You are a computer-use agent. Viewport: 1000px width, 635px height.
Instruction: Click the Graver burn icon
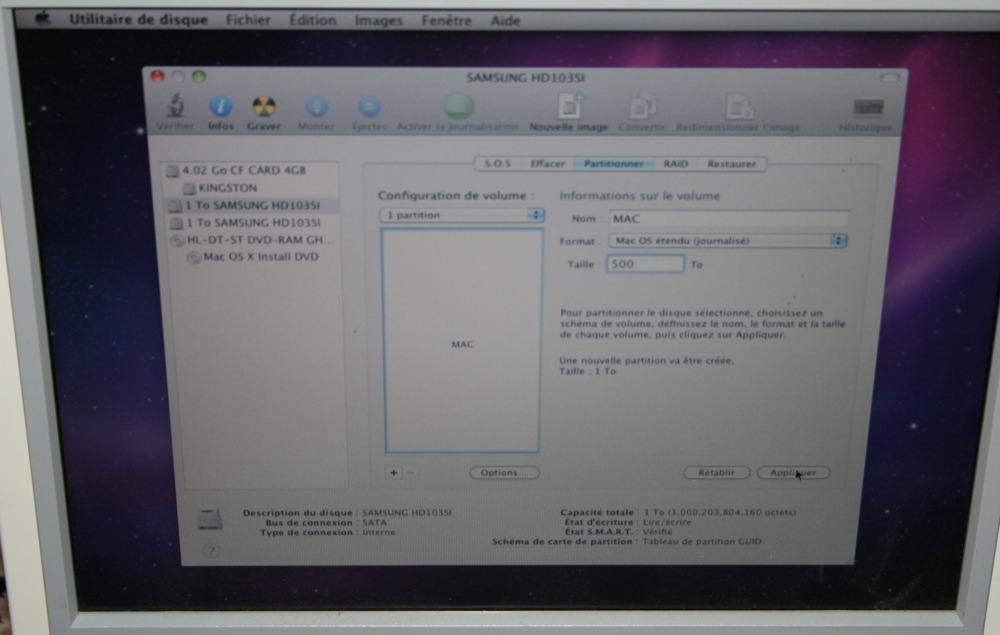coord(263,106)
